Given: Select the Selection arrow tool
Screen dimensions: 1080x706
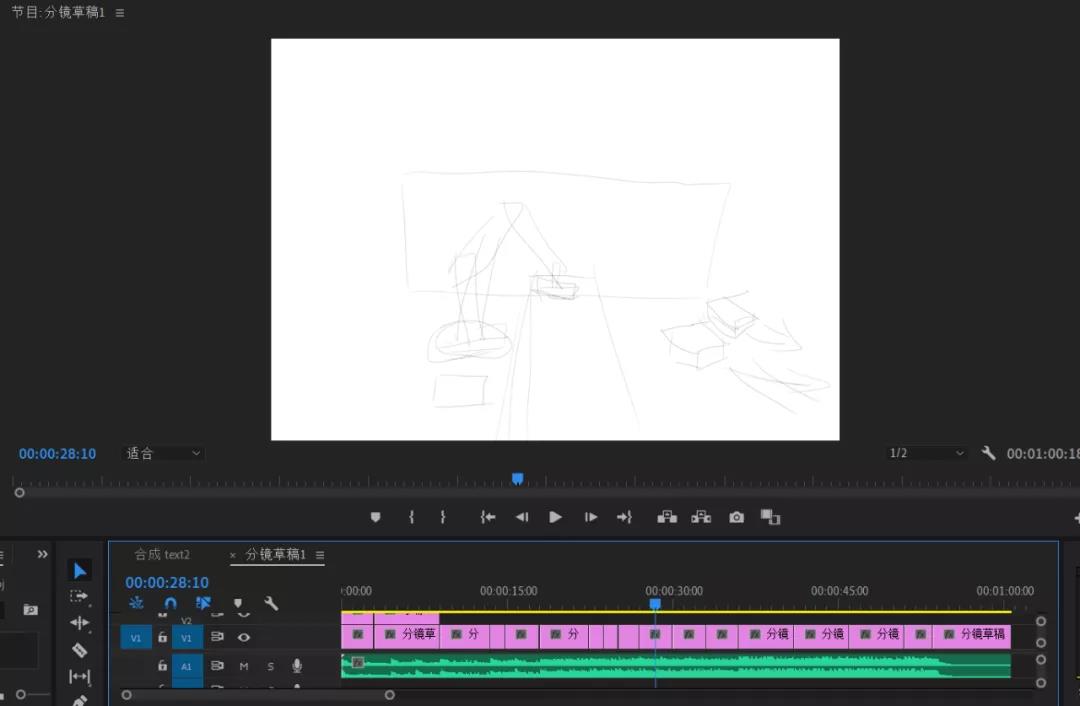Looking at the screenshot, I should coord(80,570).
